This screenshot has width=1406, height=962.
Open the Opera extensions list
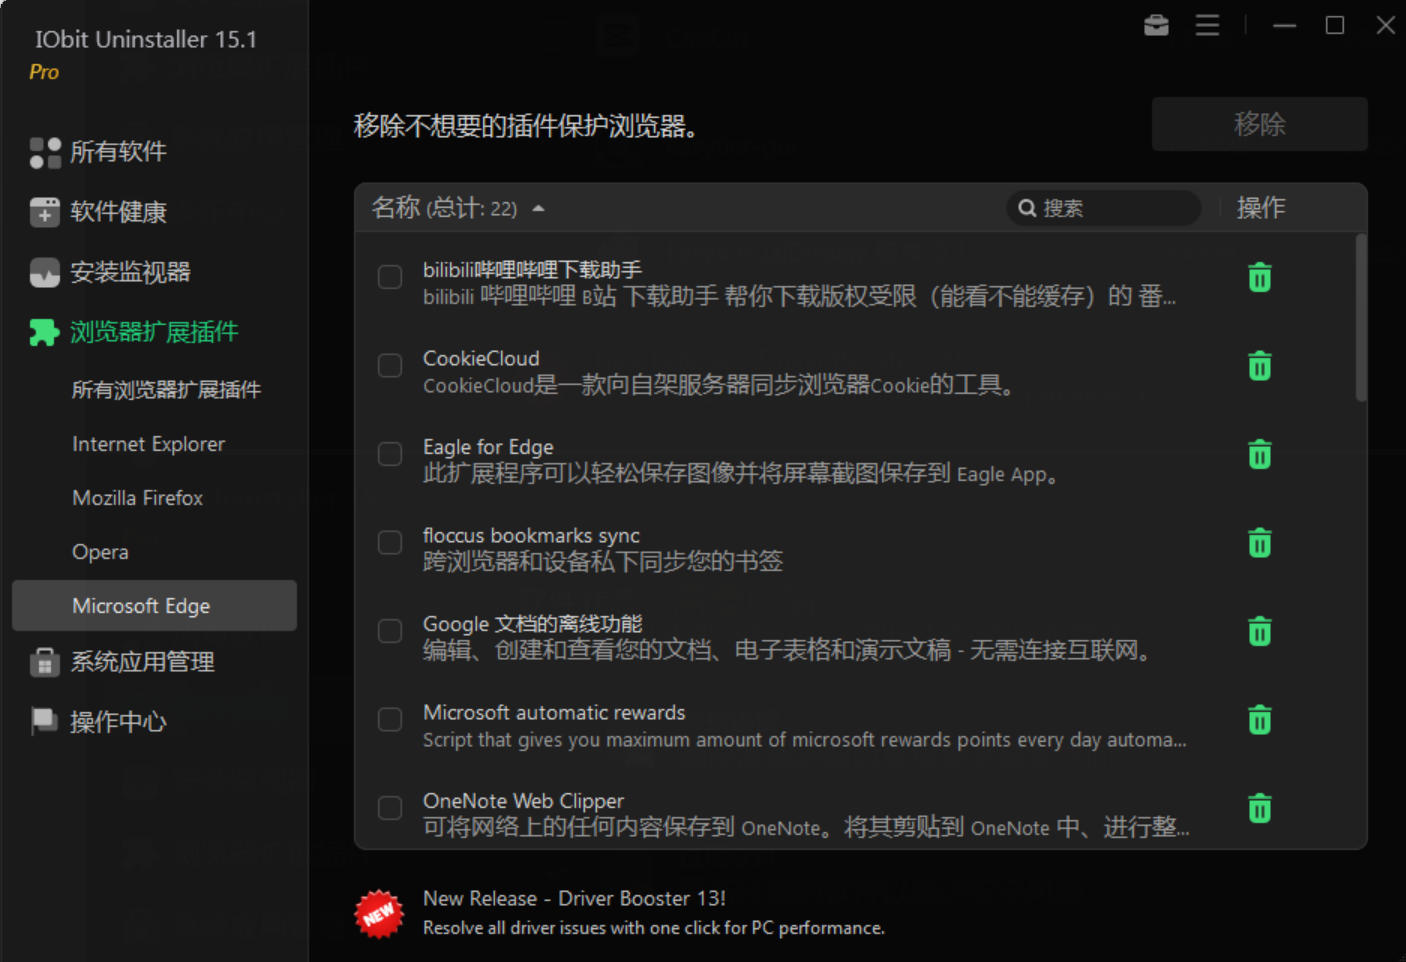tap(100, 552)
